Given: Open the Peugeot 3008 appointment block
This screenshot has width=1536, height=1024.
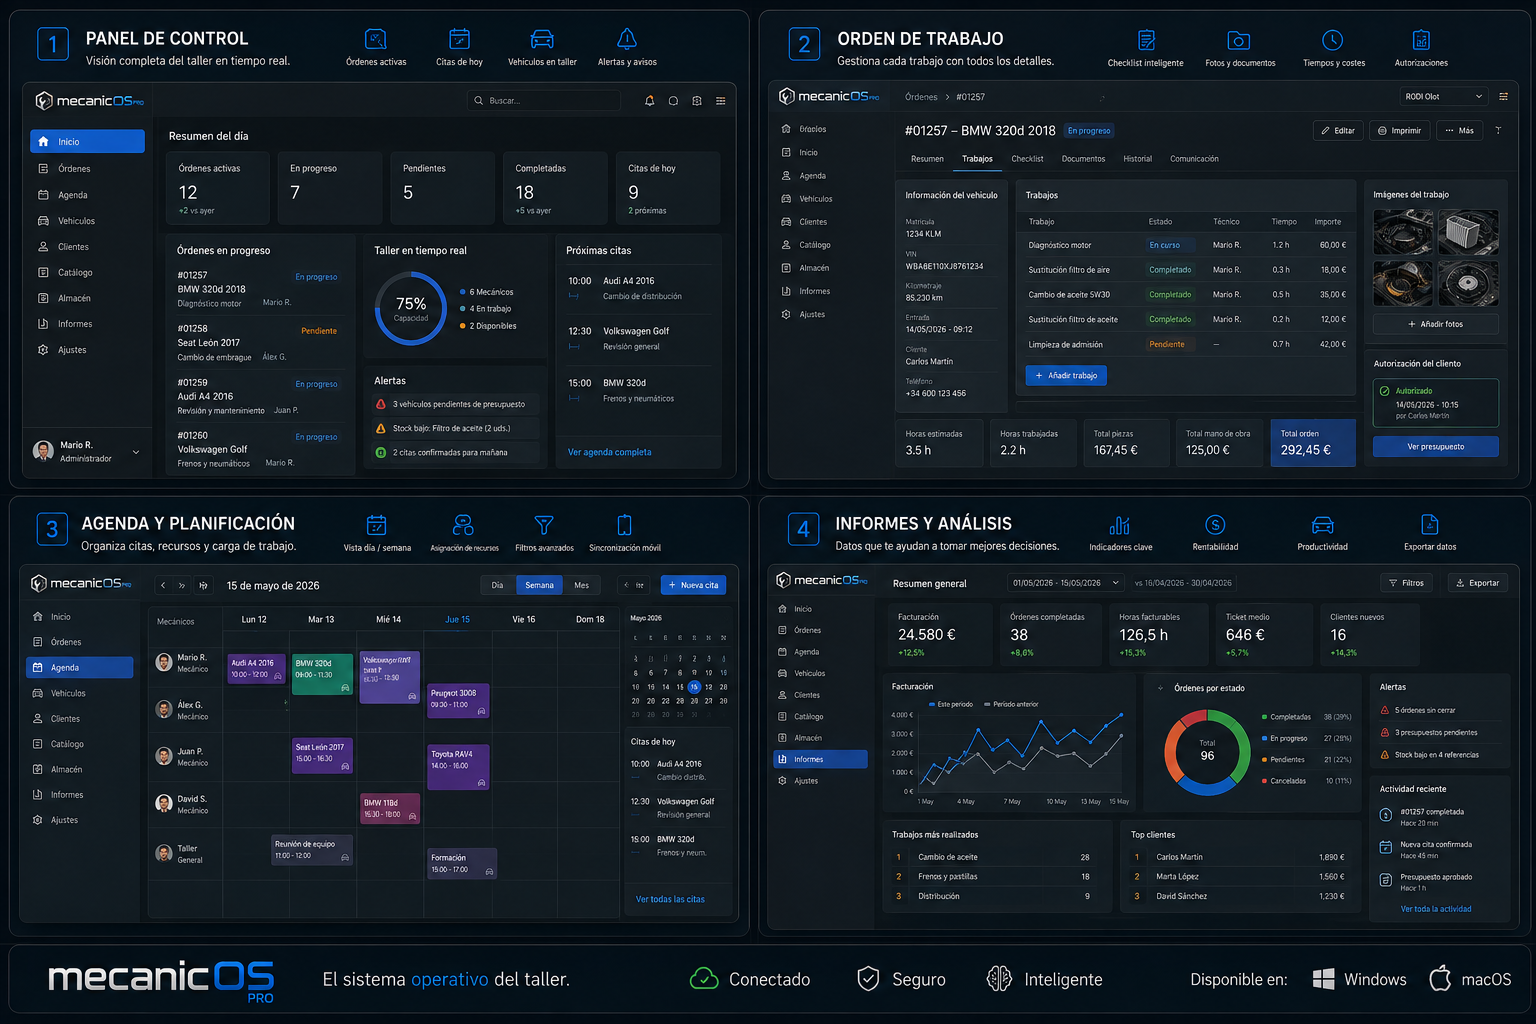Looking at the screenshot, I should (x=459, y=702).
